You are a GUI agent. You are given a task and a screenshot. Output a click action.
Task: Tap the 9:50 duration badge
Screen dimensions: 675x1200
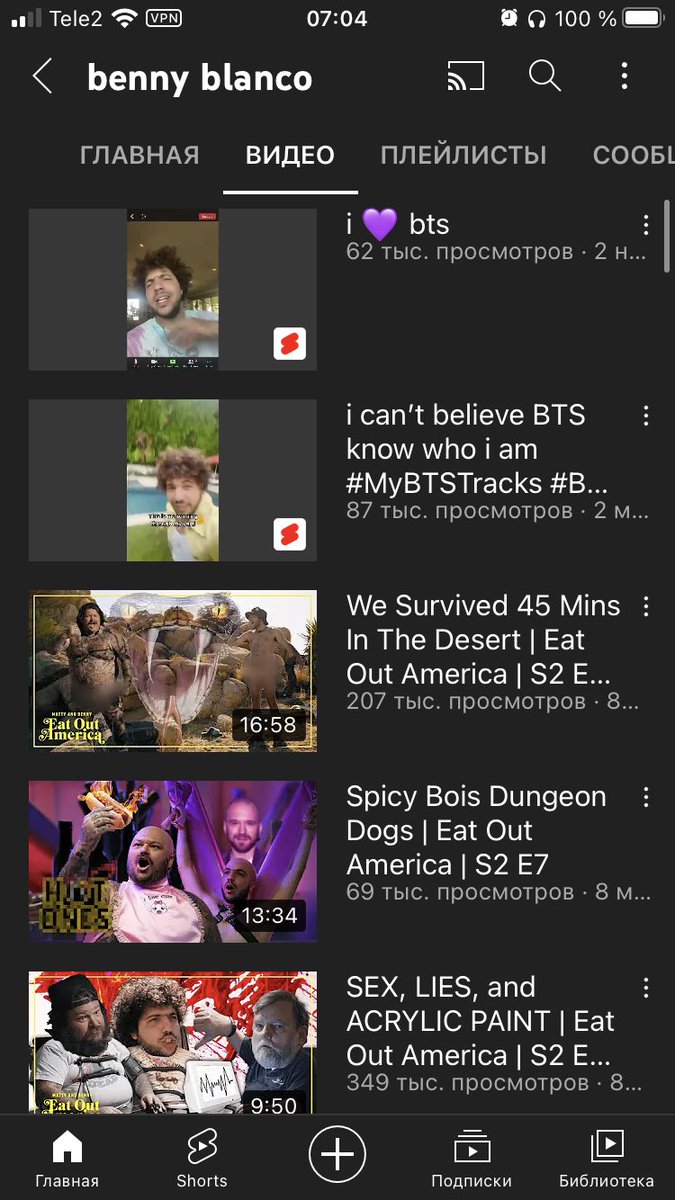click(x=274, y=1104)
